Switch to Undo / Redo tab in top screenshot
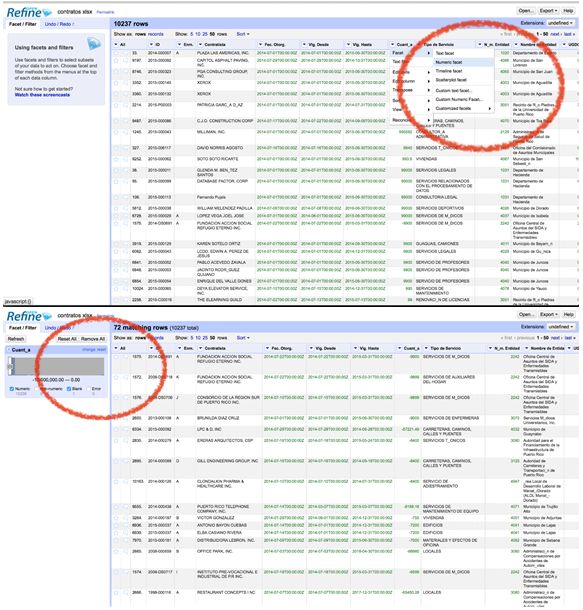Screen dimensions: 583x610 59,24
